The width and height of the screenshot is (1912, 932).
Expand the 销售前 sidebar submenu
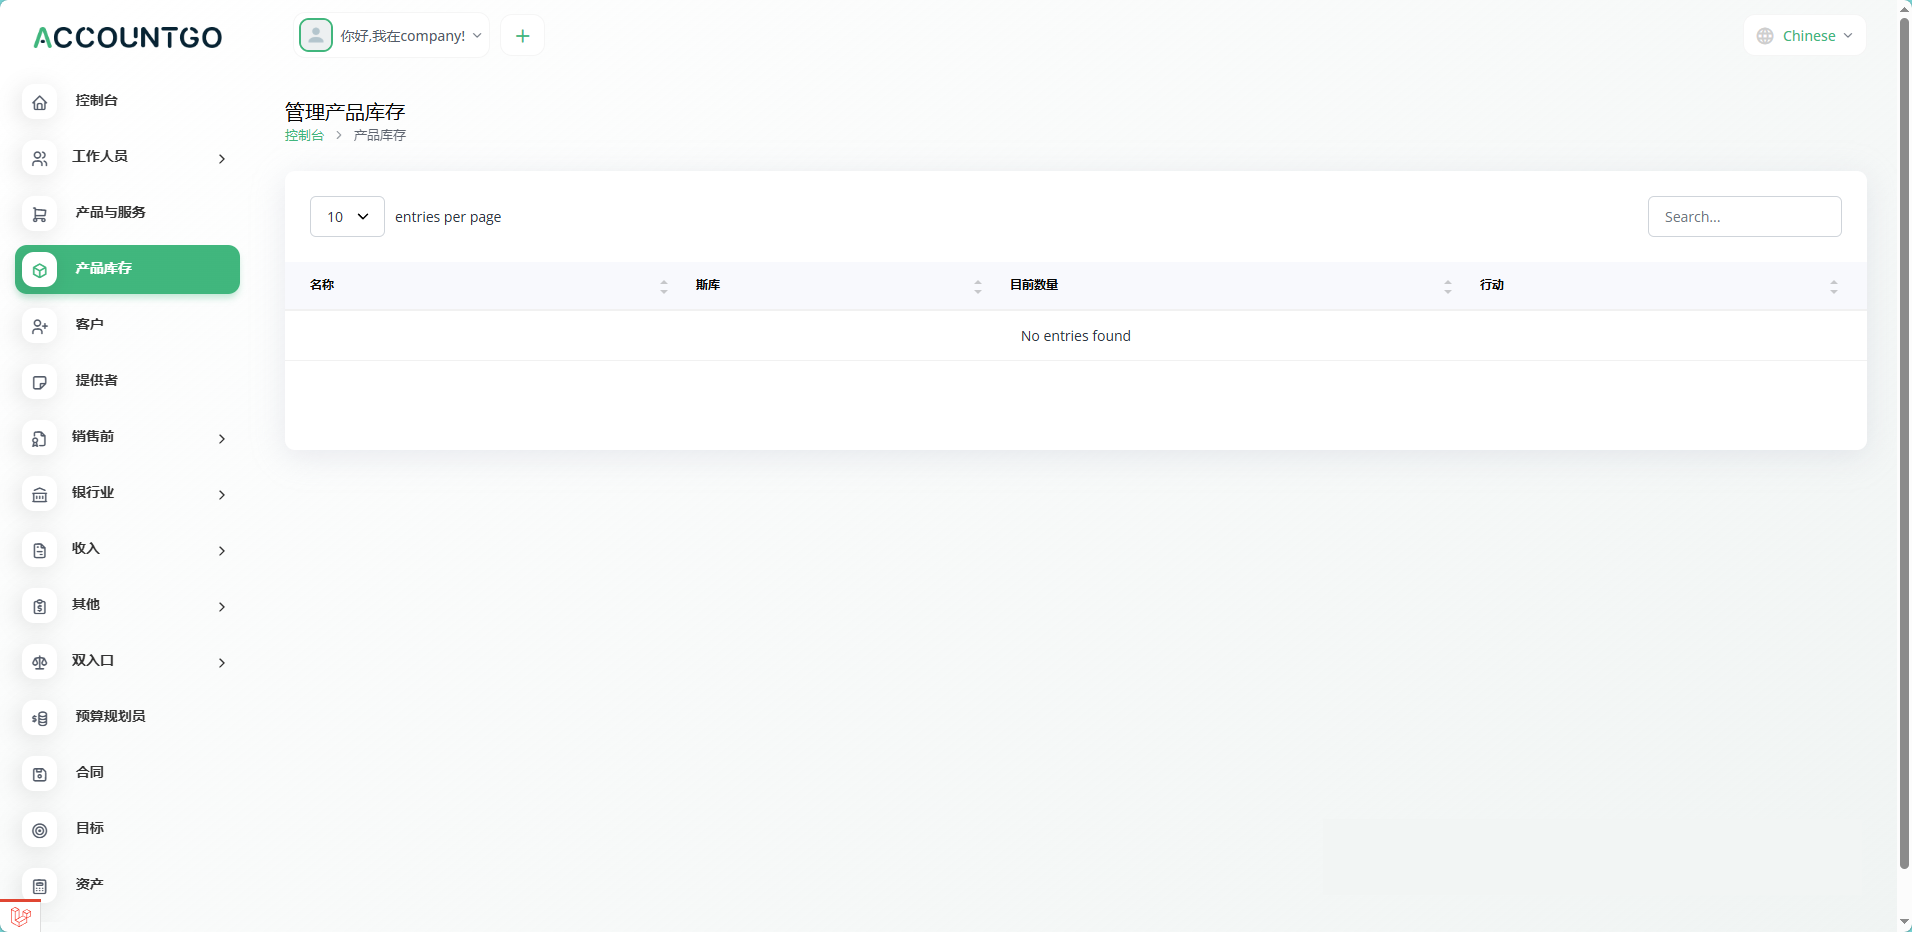[x=221, y=438]
